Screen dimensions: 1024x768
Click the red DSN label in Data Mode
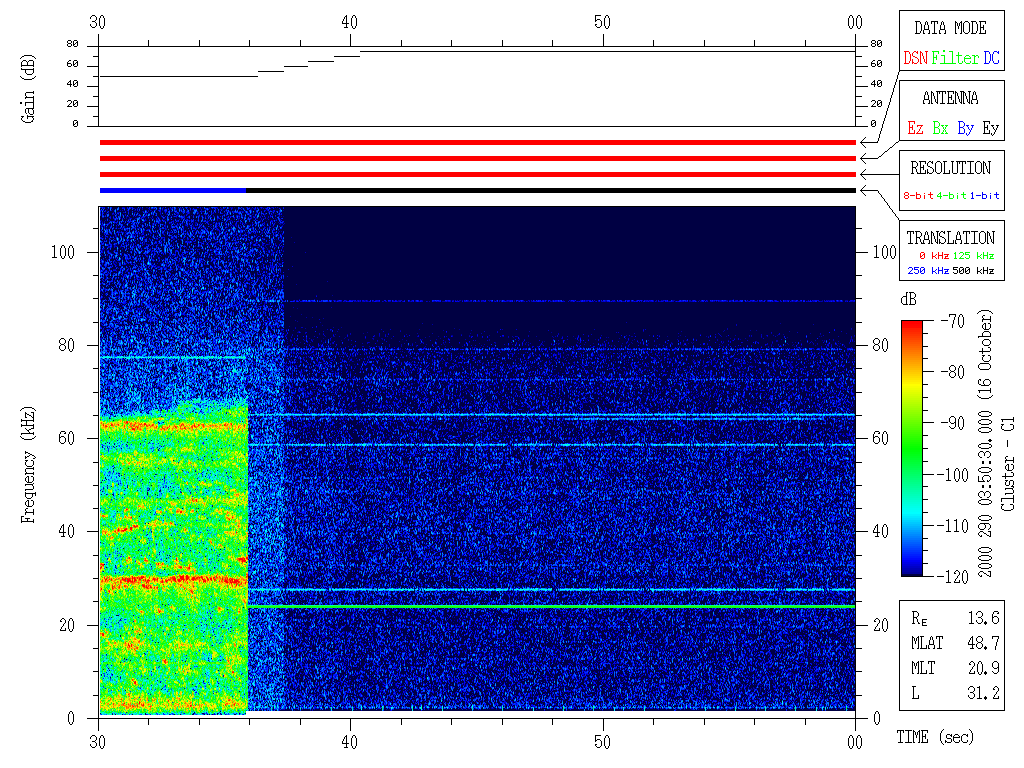[915, 58]
